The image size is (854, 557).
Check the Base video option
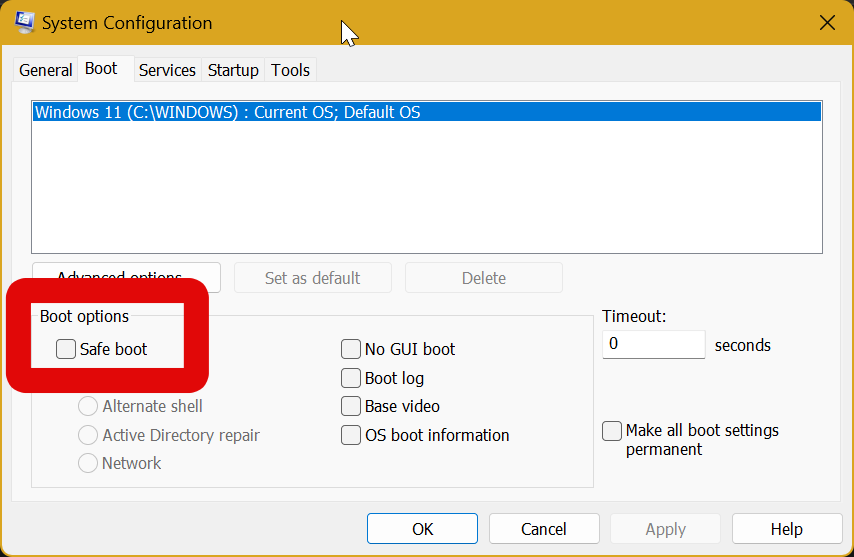pyautogui.click(x=351, y=406)
